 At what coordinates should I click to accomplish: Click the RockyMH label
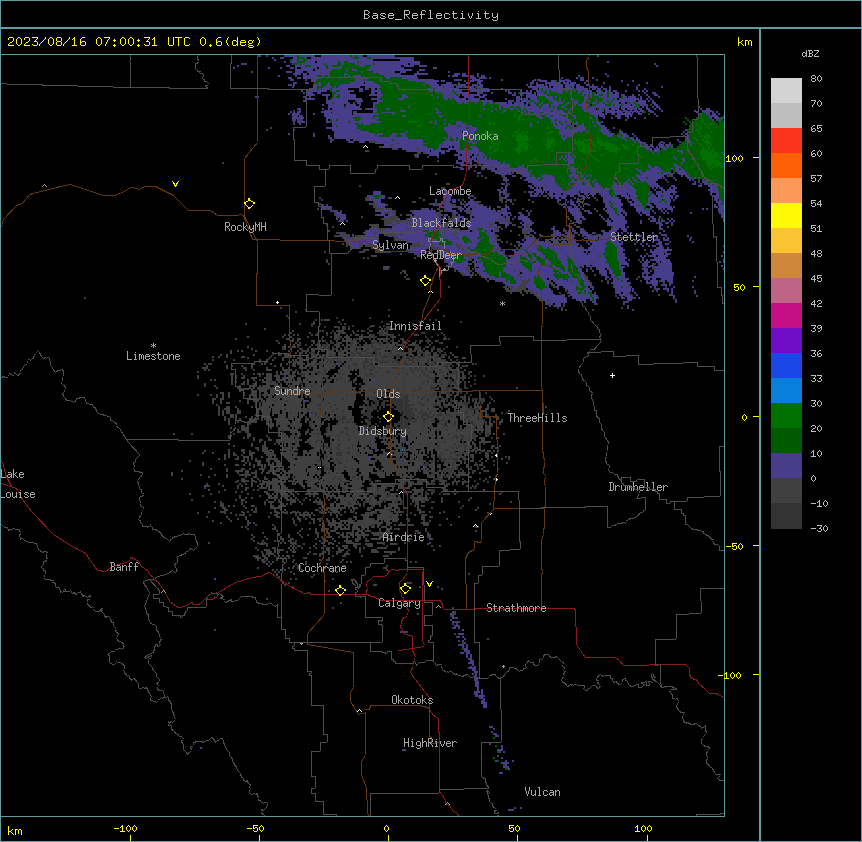click(x=245, y=227)
